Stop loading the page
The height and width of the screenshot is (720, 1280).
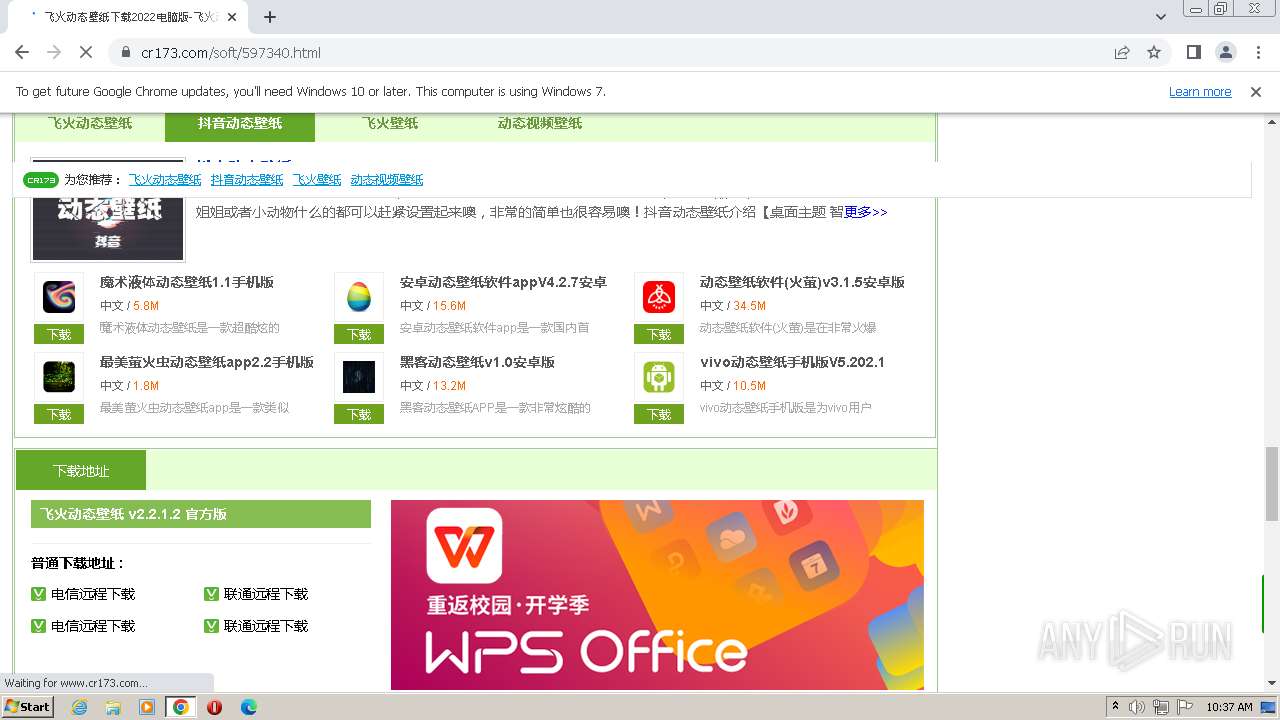[86, 52]
